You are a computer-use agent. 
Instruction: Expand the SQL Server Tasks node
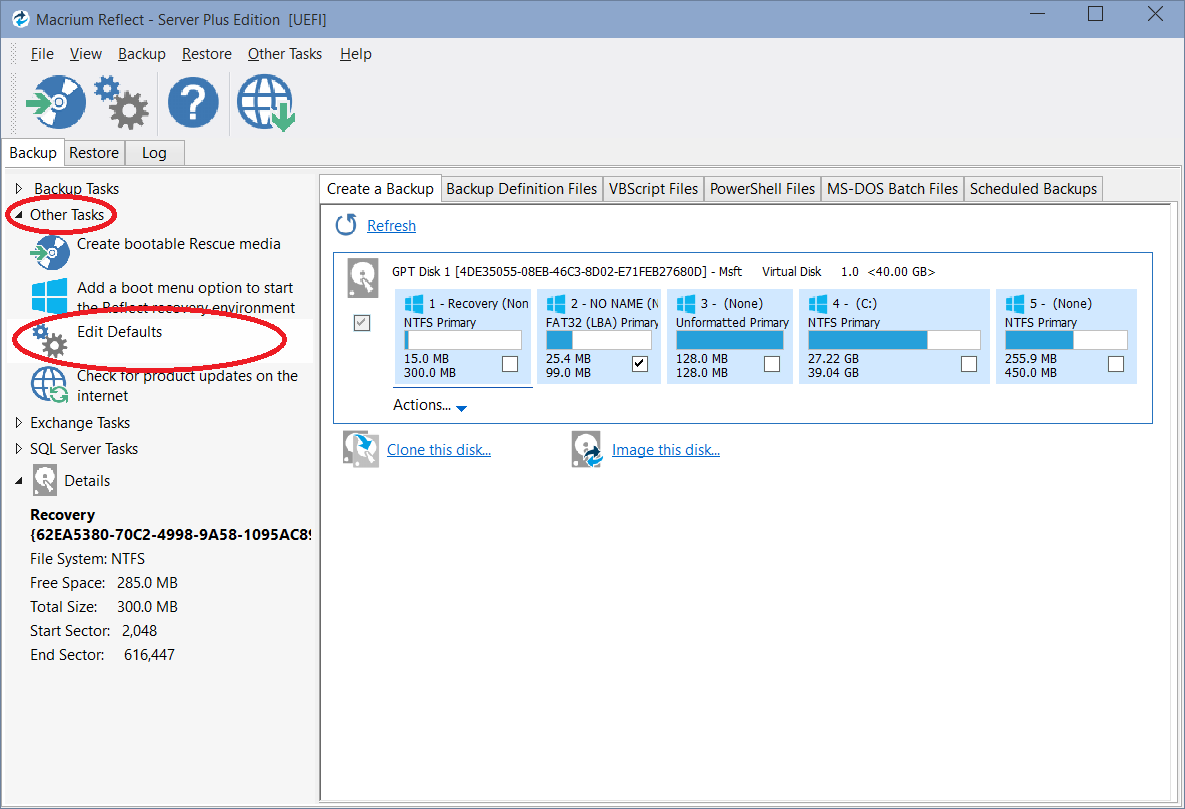(19, 448)
